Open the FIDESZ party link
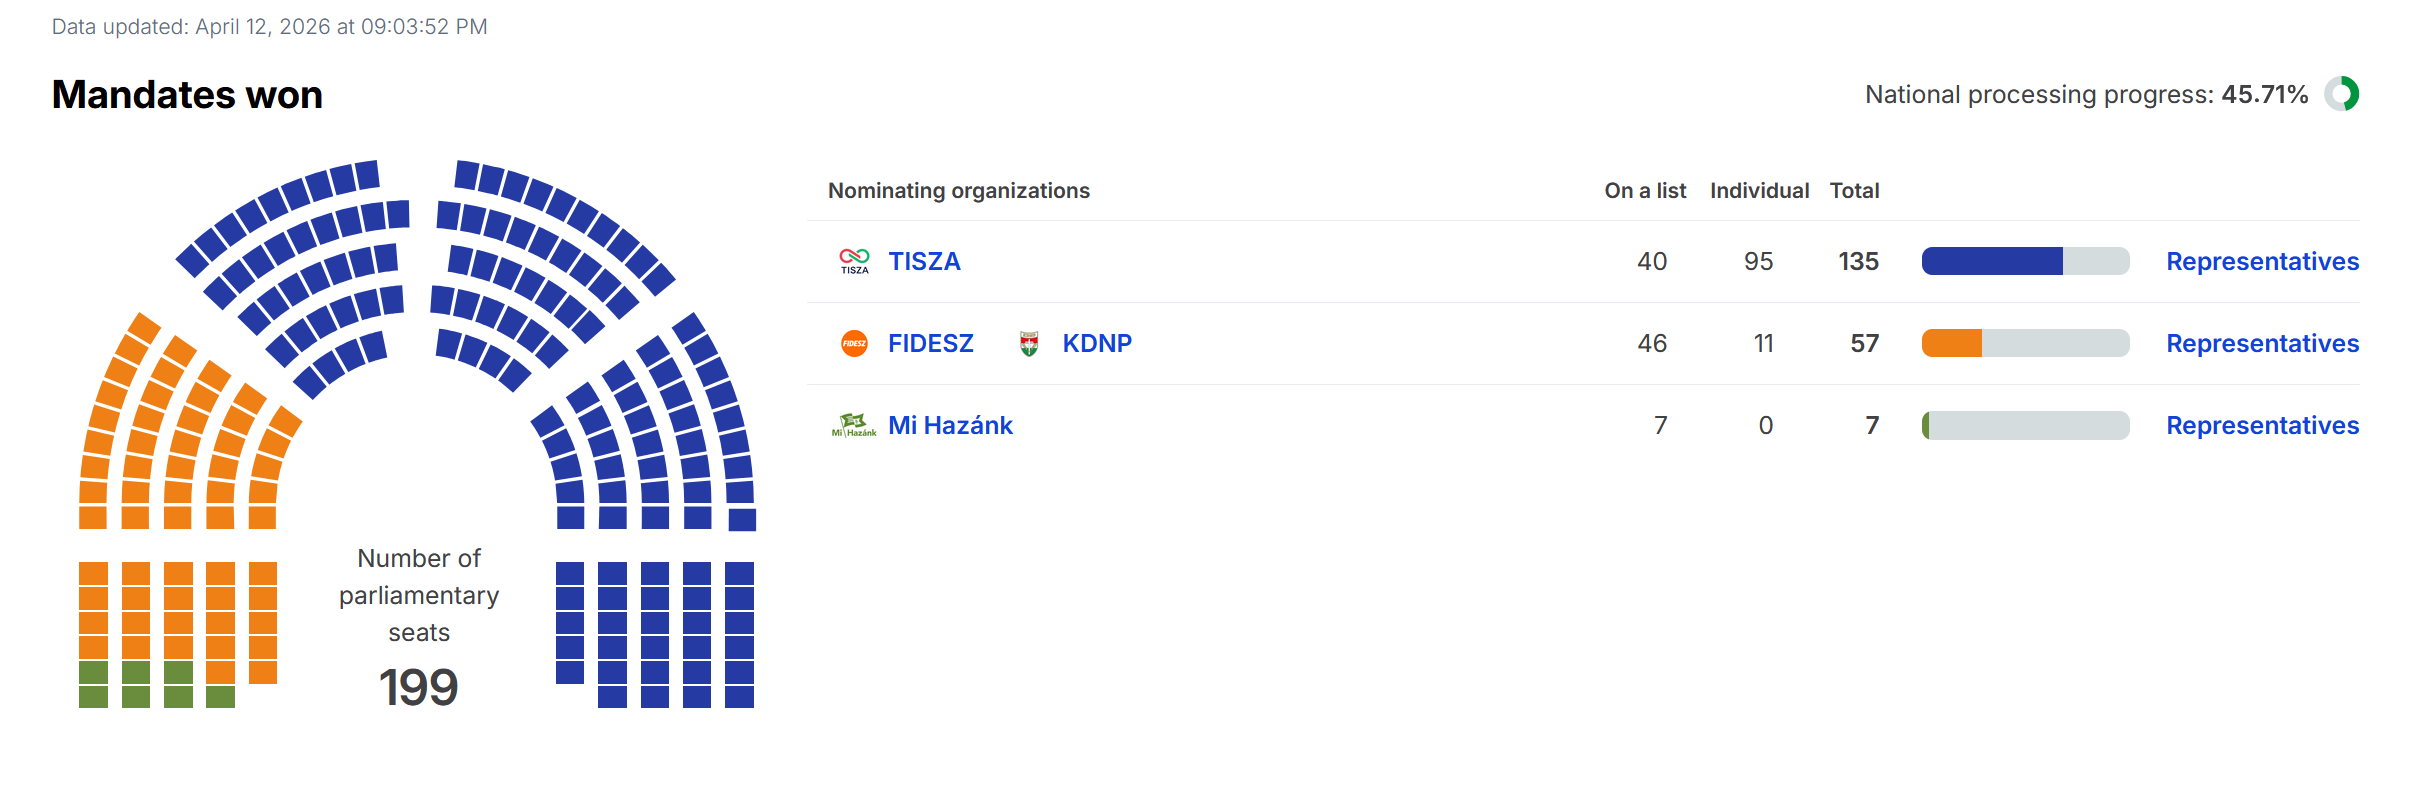2425x790 pixels. click(930, 343)
